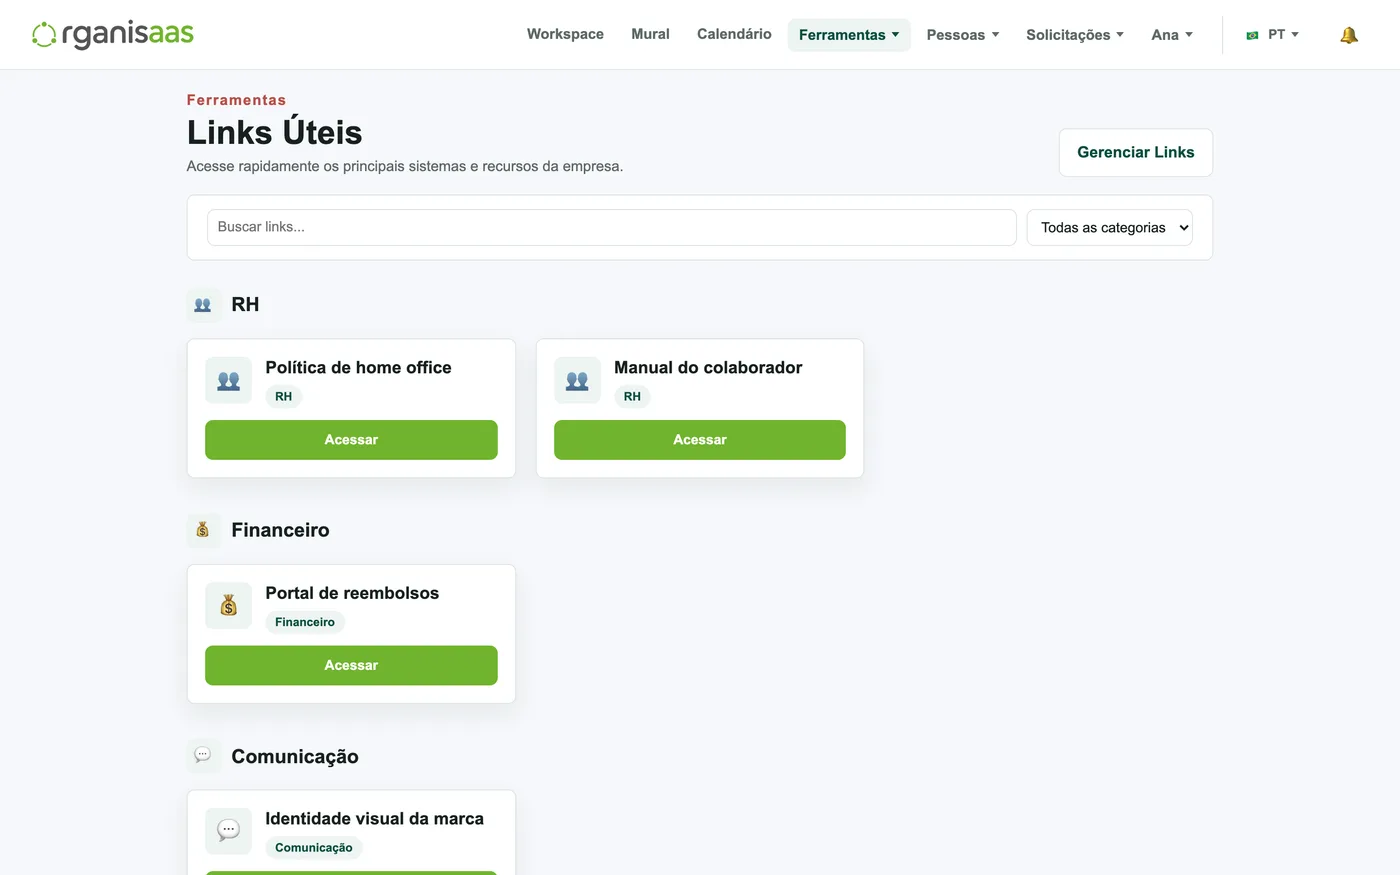1400x875 pixels.
Task: Click the Portal de reembolsos title
Action: [x=352, y=593]
